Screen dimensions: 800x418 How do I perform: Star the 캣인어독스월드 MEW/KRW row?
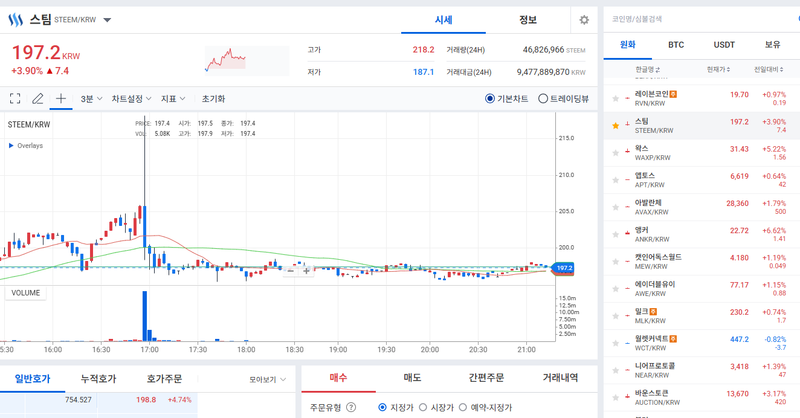615,261
